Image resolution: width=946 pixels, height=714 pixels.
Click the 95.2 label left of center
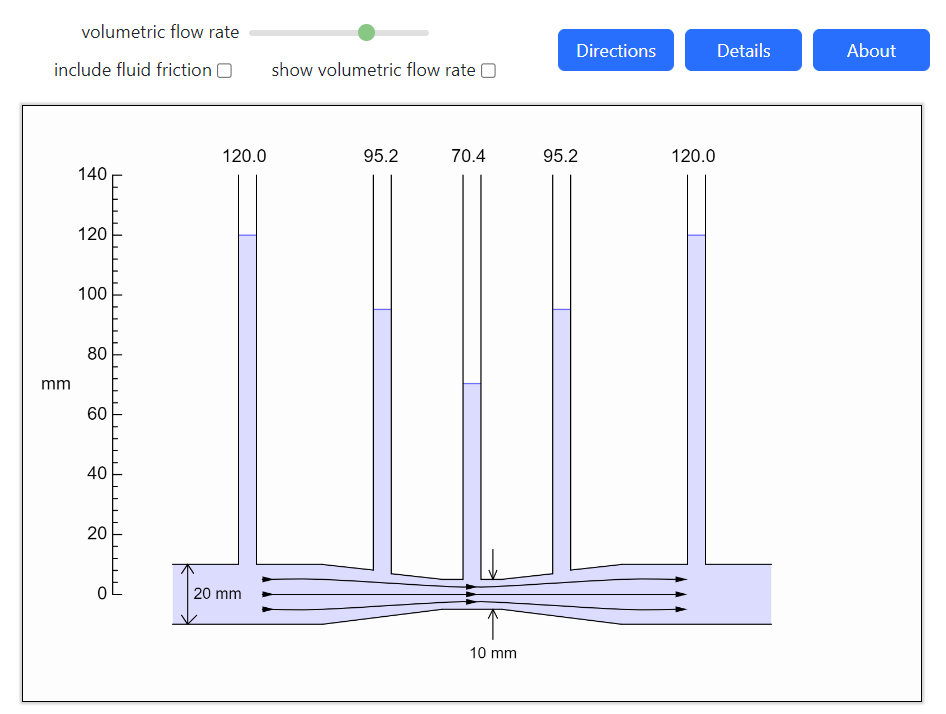[380, 156]
